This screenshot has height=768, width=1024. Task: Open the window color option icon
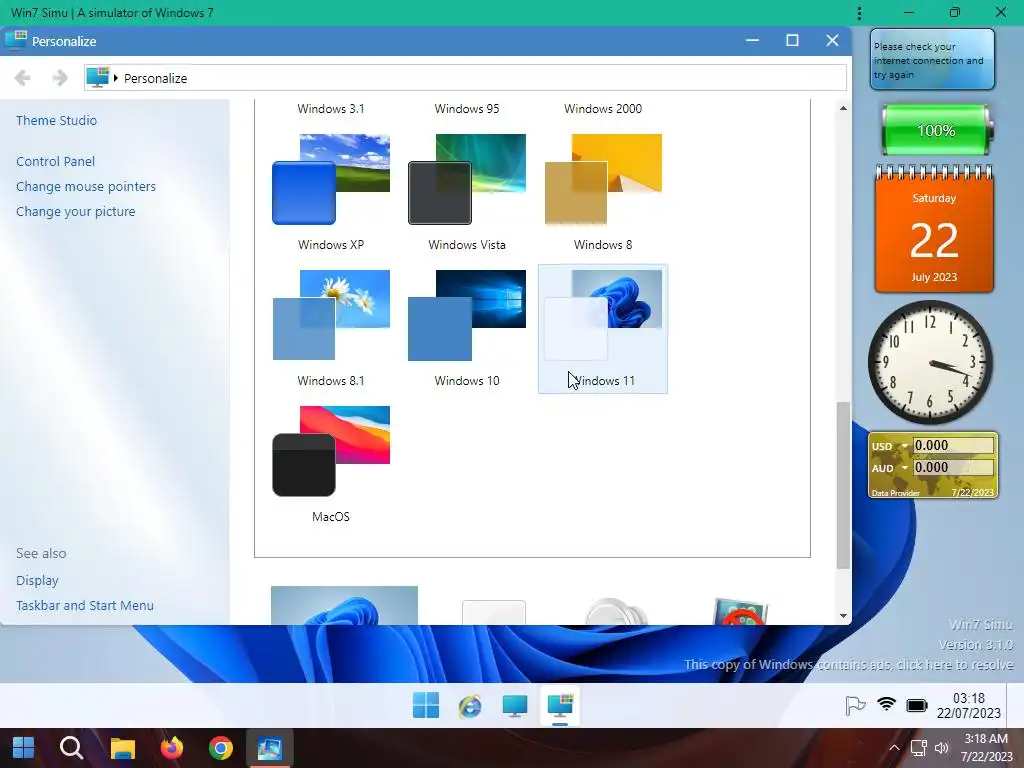pyautogui.click(x=494, y=613)
